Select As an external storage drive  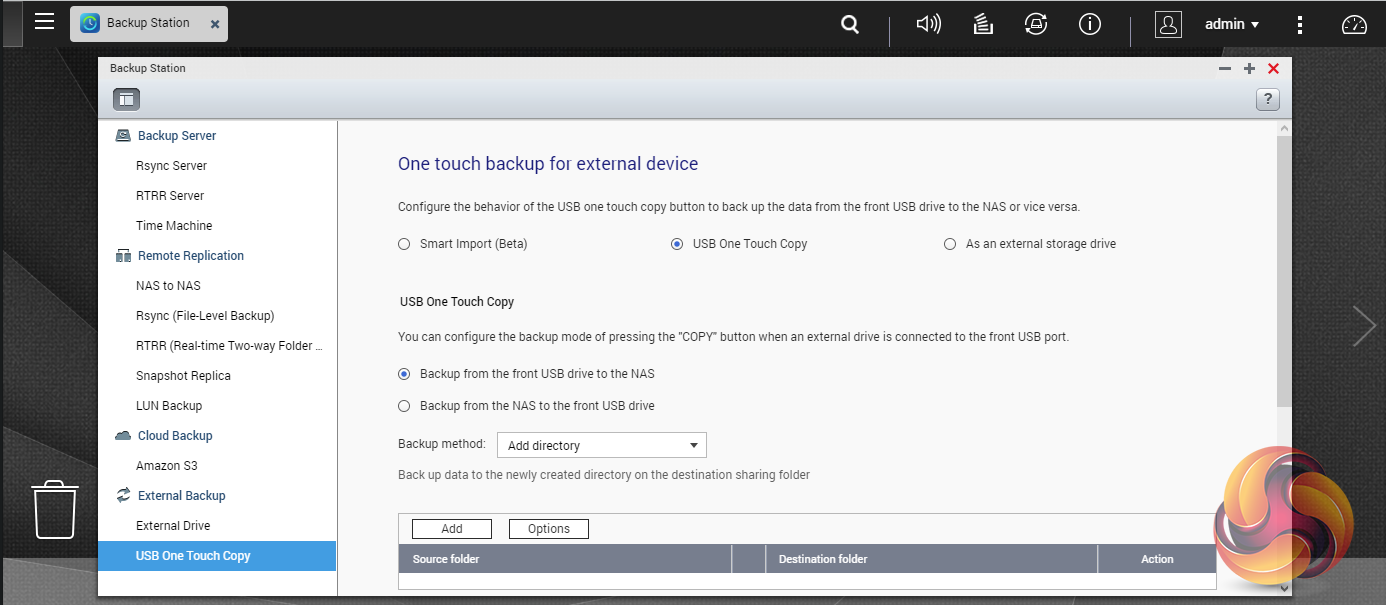[950, 244]
